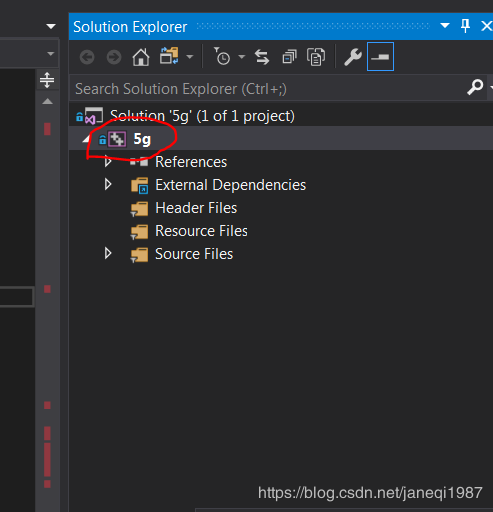Open the Pending Changes Filter clock icon
The image size is (493, 512).
(222, 56)
